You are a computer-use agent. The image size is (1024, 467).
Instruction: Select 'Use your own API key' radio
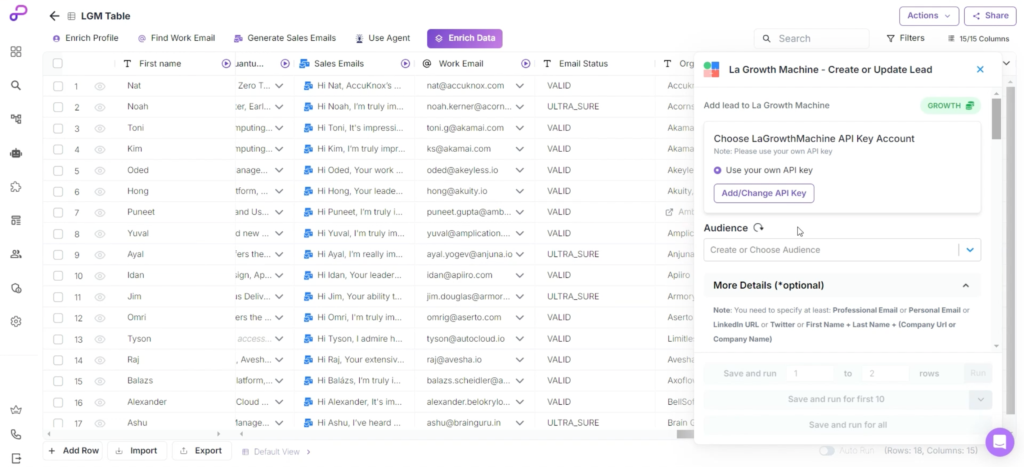718,170
